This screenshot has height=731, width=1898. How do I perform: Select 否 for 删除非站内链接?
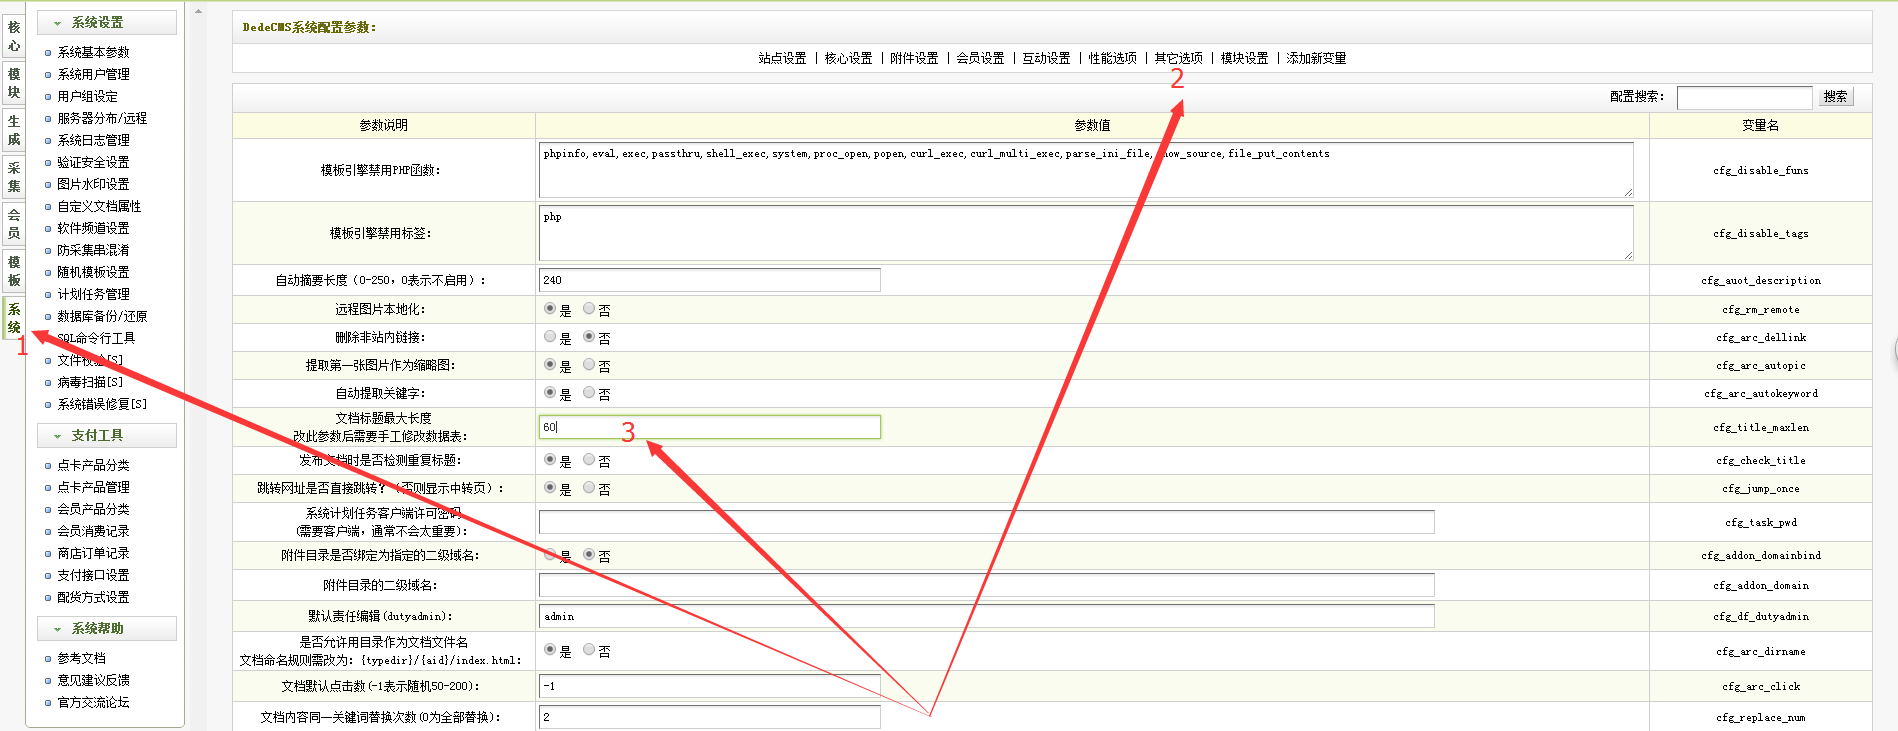(x=589, y=337)
